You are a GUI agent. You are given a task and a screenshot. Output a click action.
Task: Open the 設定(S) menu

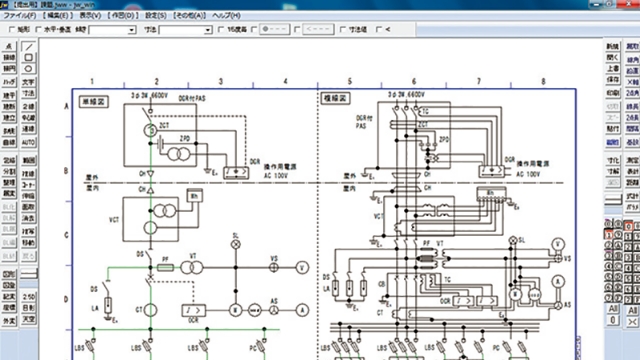click(x=156, y=16)
